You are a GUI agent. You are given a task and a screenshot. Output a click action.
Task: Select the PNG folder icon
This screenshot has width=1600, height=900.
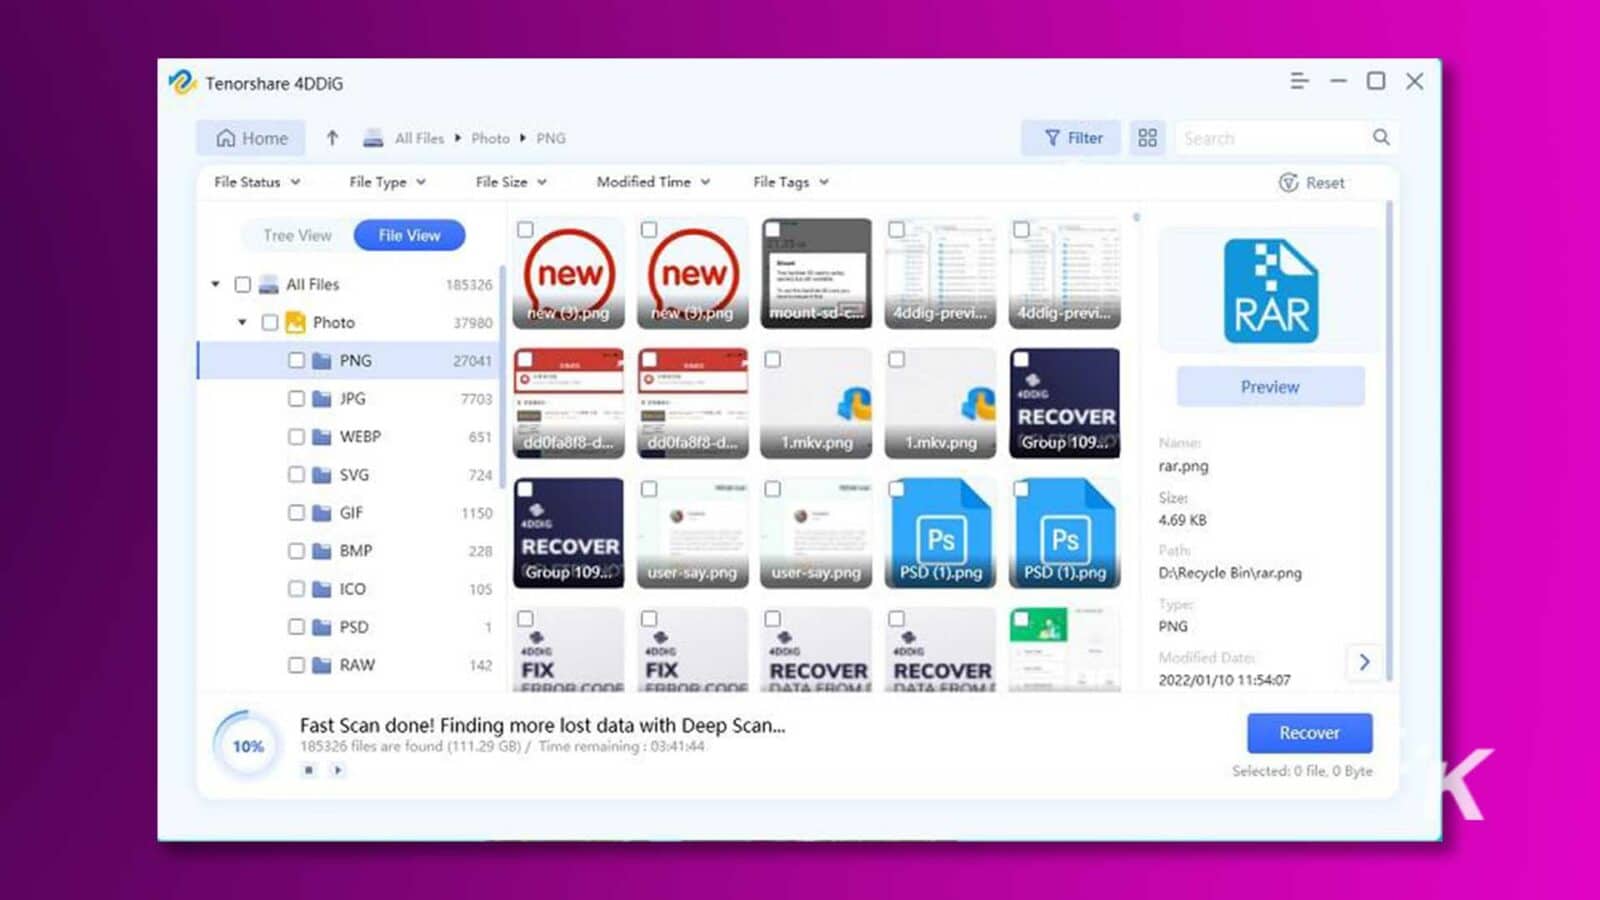point(321,361)
